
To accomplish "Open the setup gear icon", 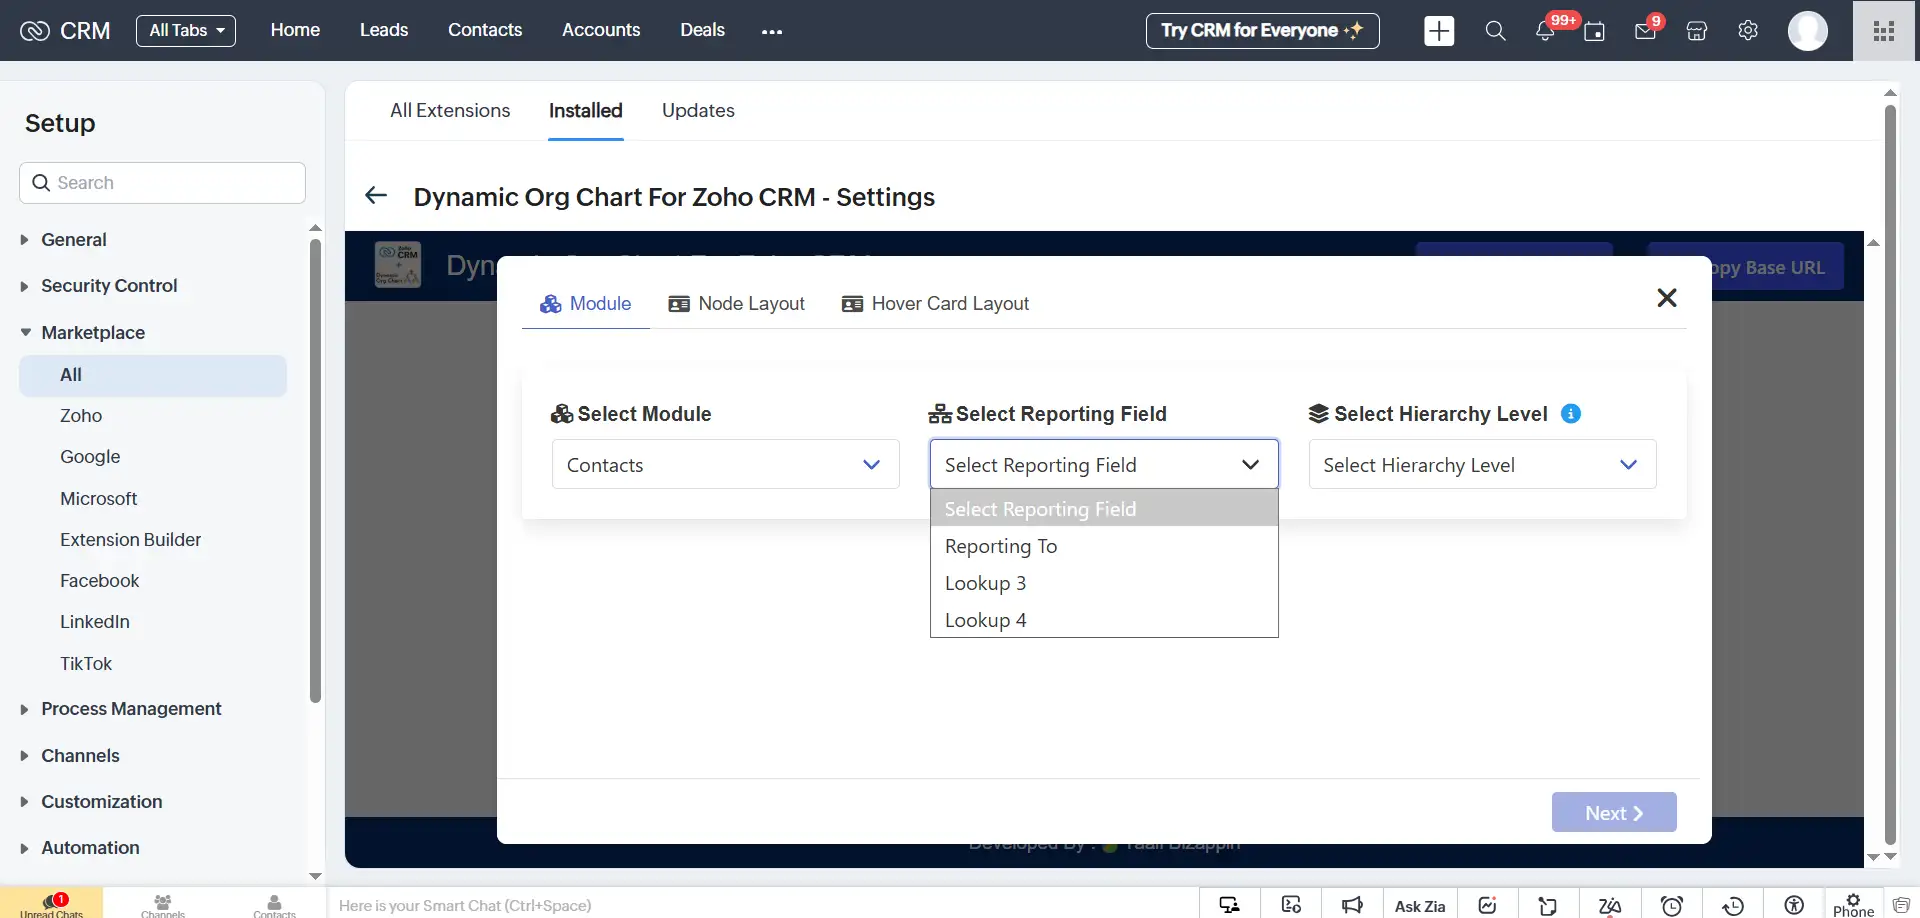I will click(x=1748, y=31).
